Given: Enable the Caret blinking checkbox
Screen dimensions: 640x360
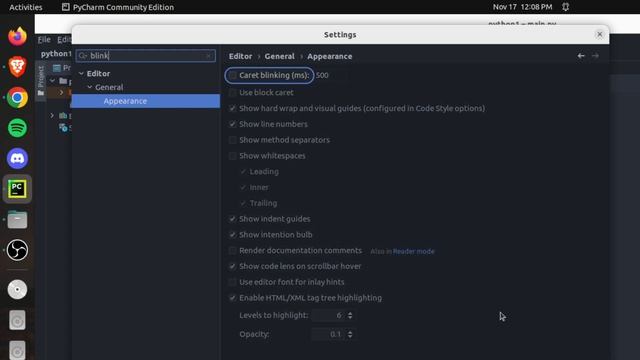Looking at the screenshot, I should point(233,75).
